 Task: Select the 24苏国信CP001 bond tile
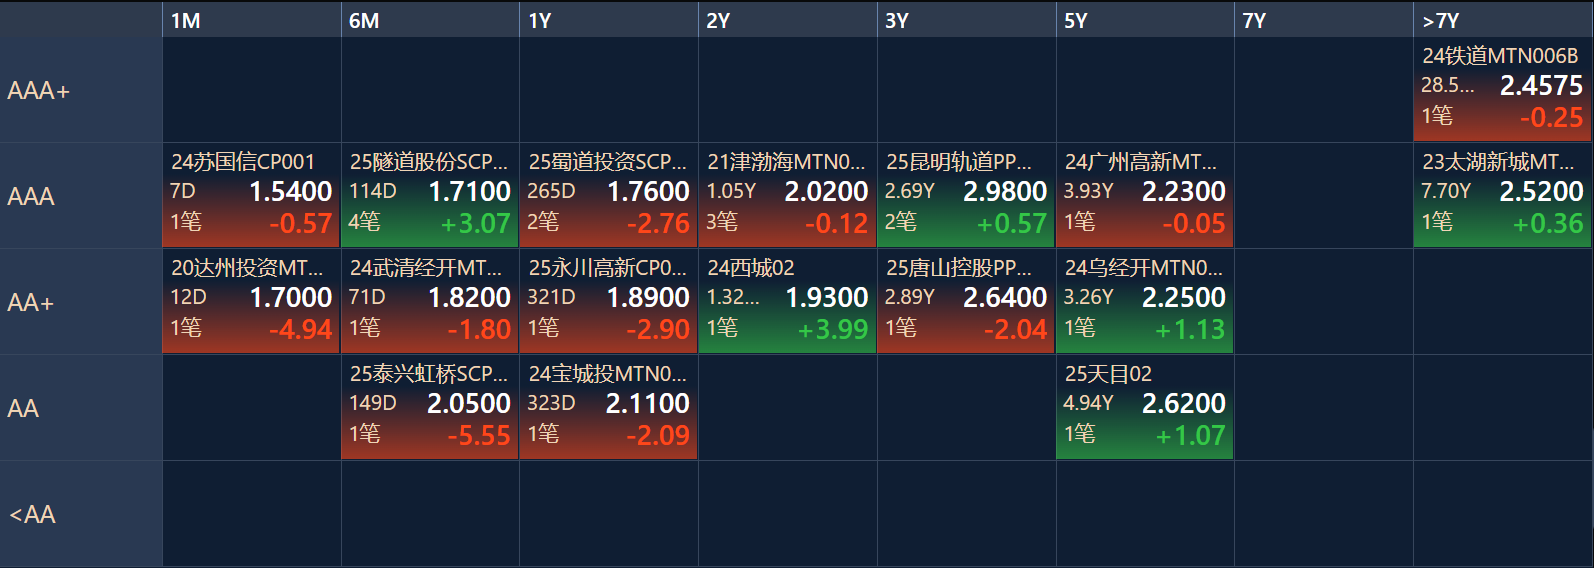(251, 196)
